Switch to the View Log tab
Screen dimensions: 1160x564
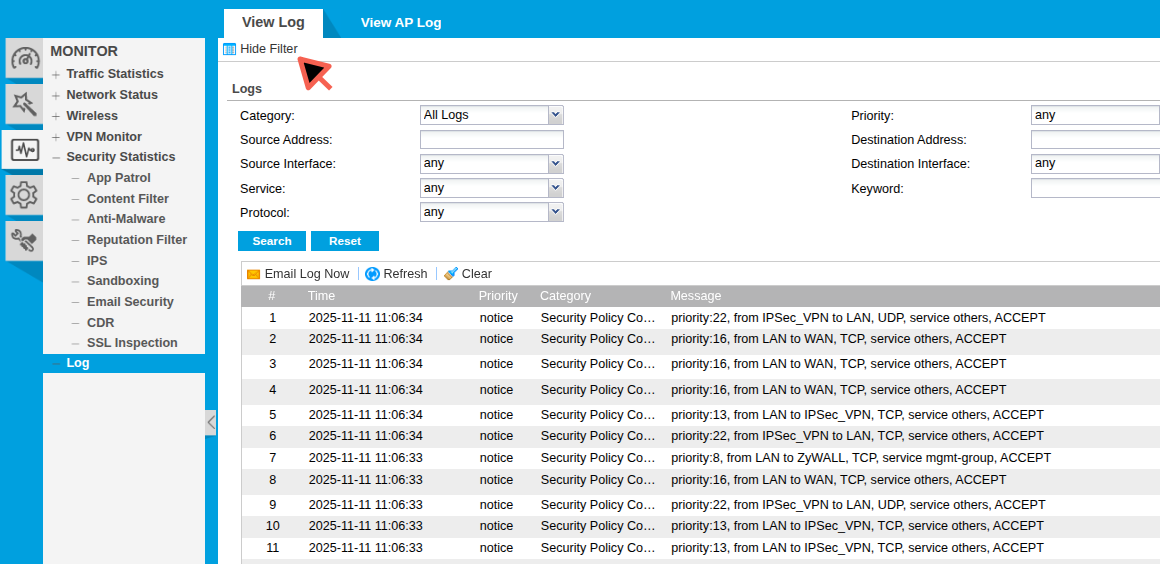pos(273,22)
